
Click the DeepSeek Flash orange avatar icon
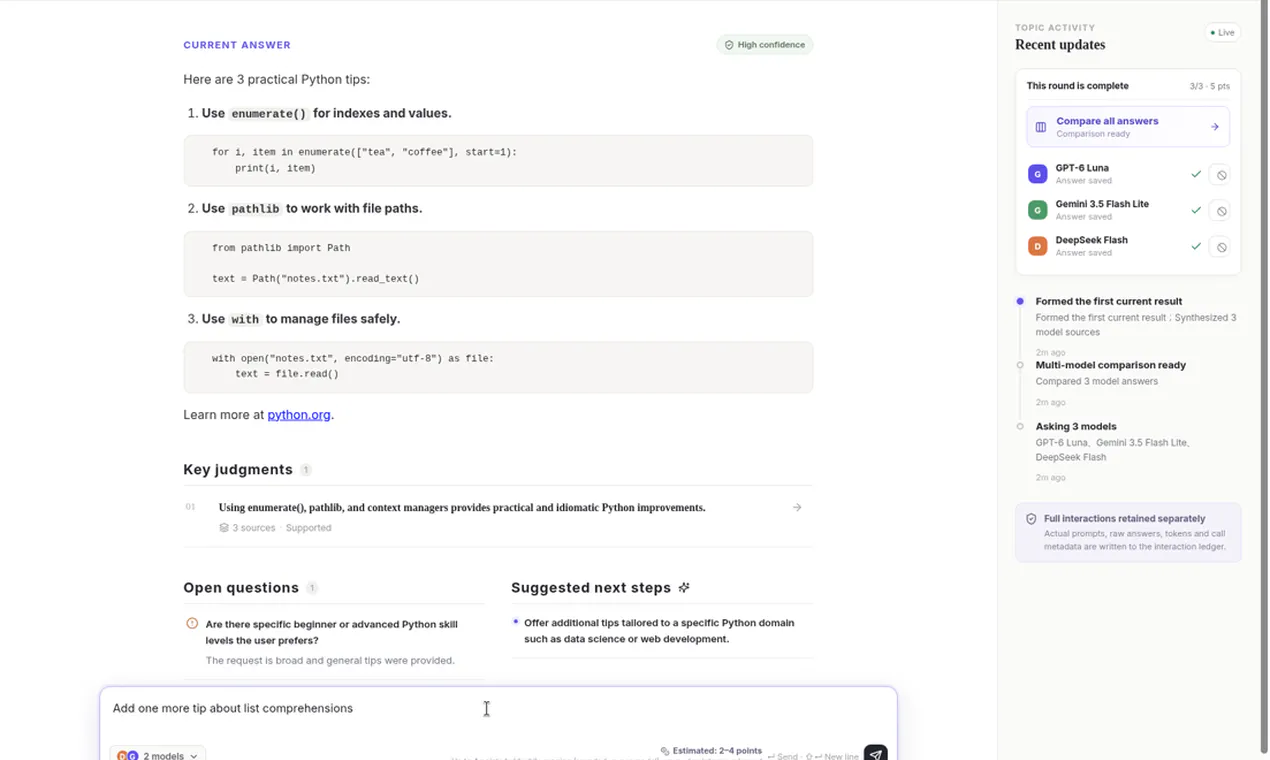click(1038, 246)
